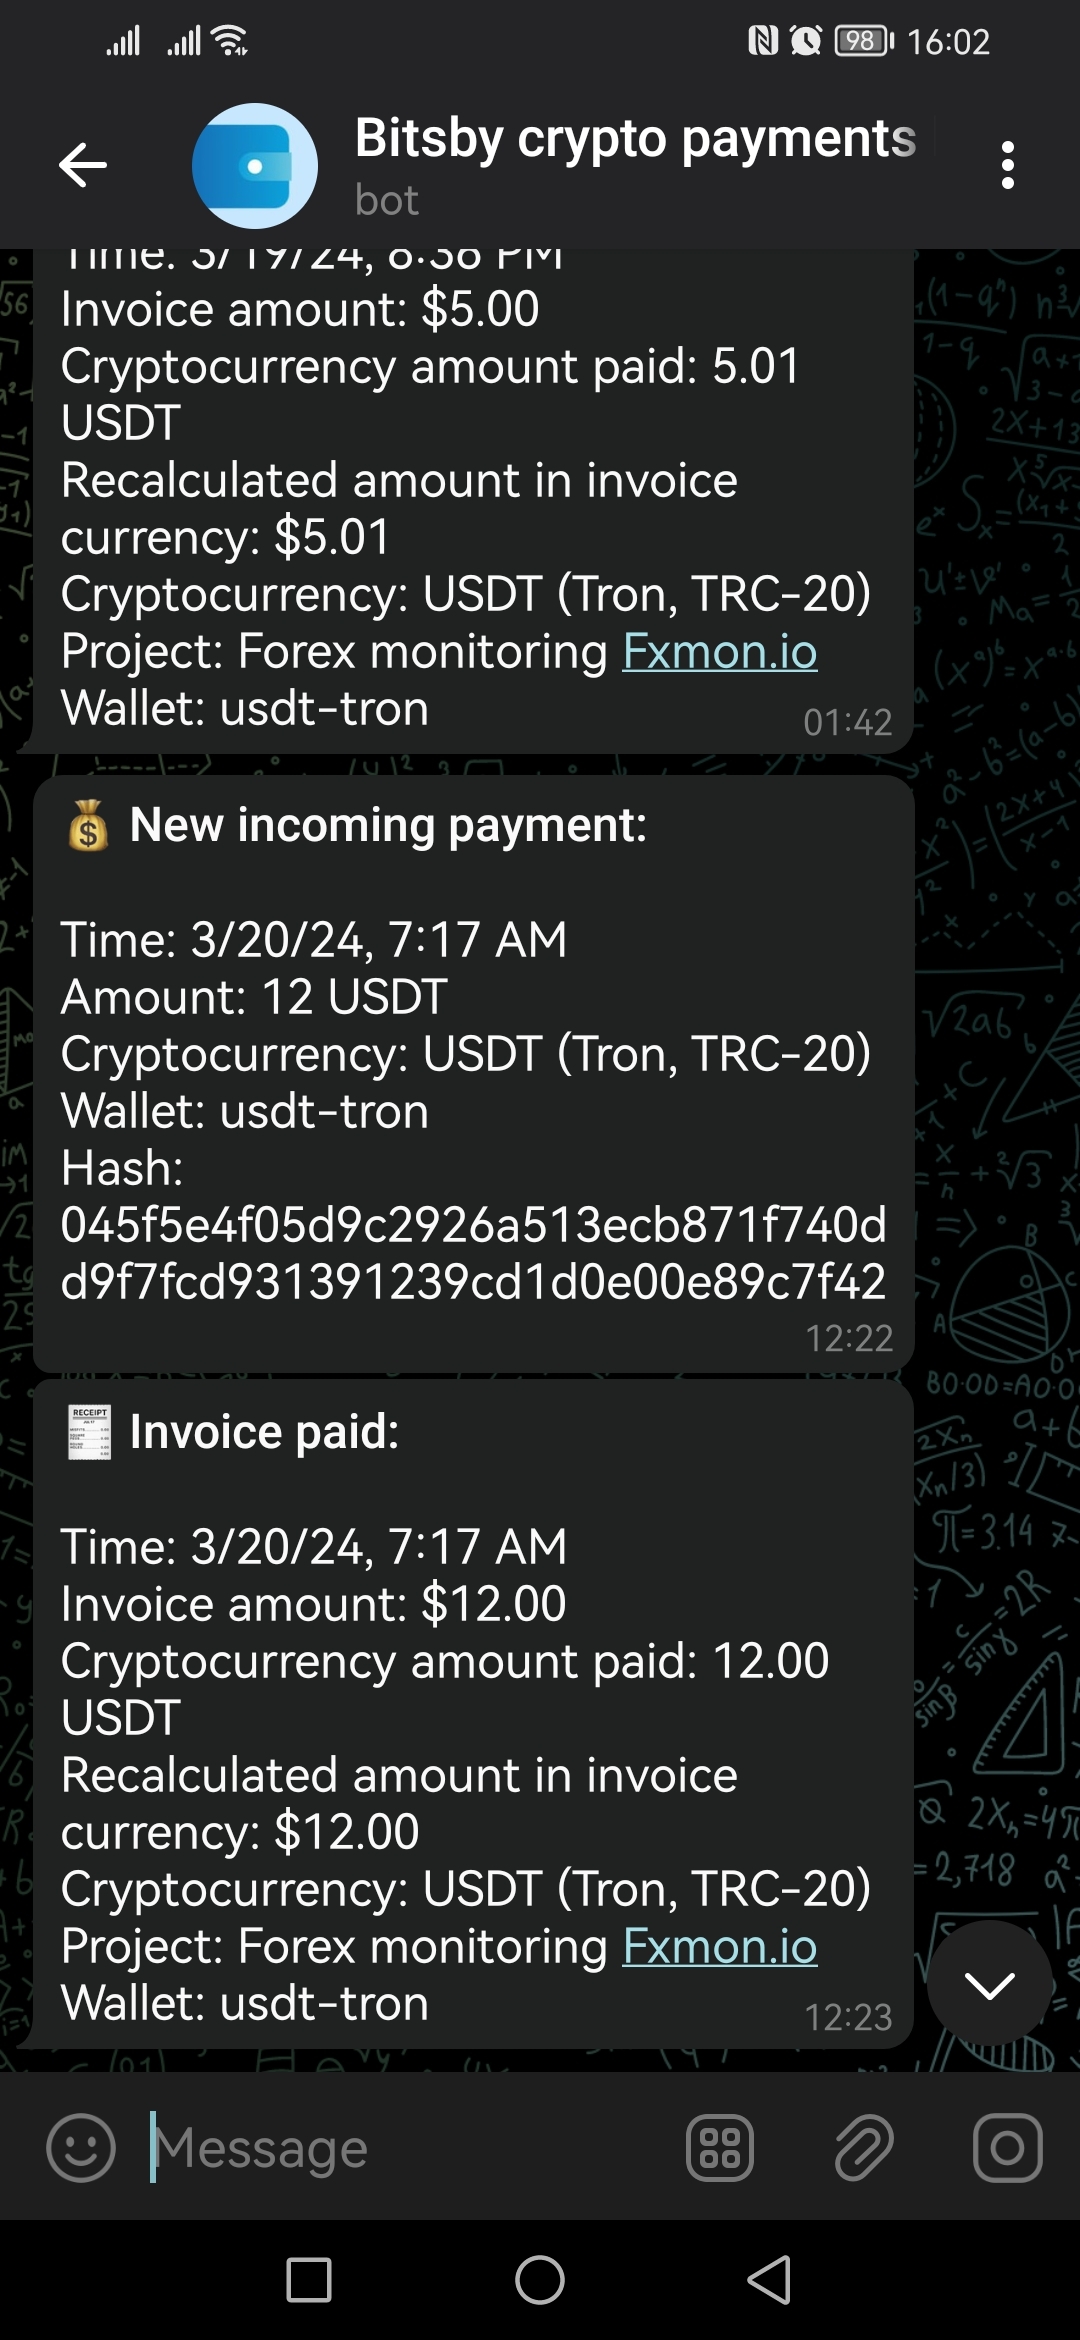
Task: Tap the Invoice paid message heading
Action: tap(264, 1432)
